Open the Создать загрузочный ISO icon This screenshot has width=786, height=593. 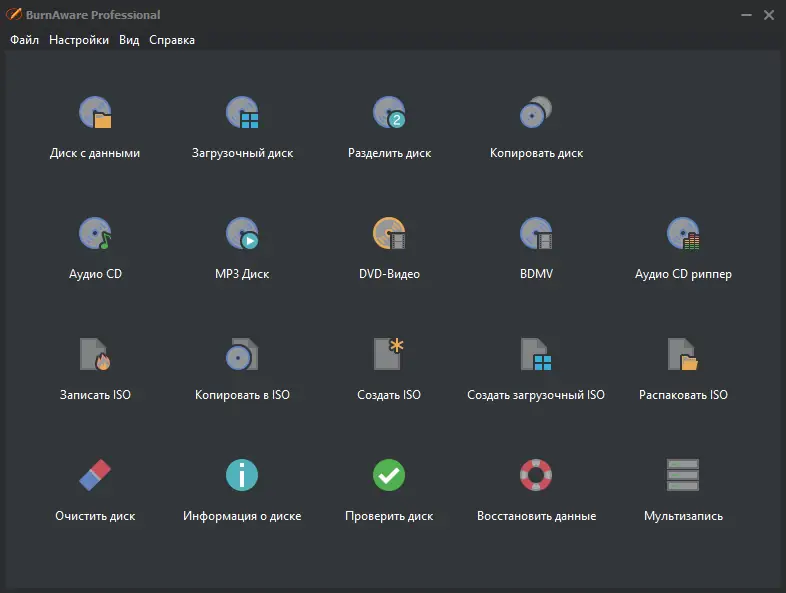pyautogui.click(x=536, y=354)
